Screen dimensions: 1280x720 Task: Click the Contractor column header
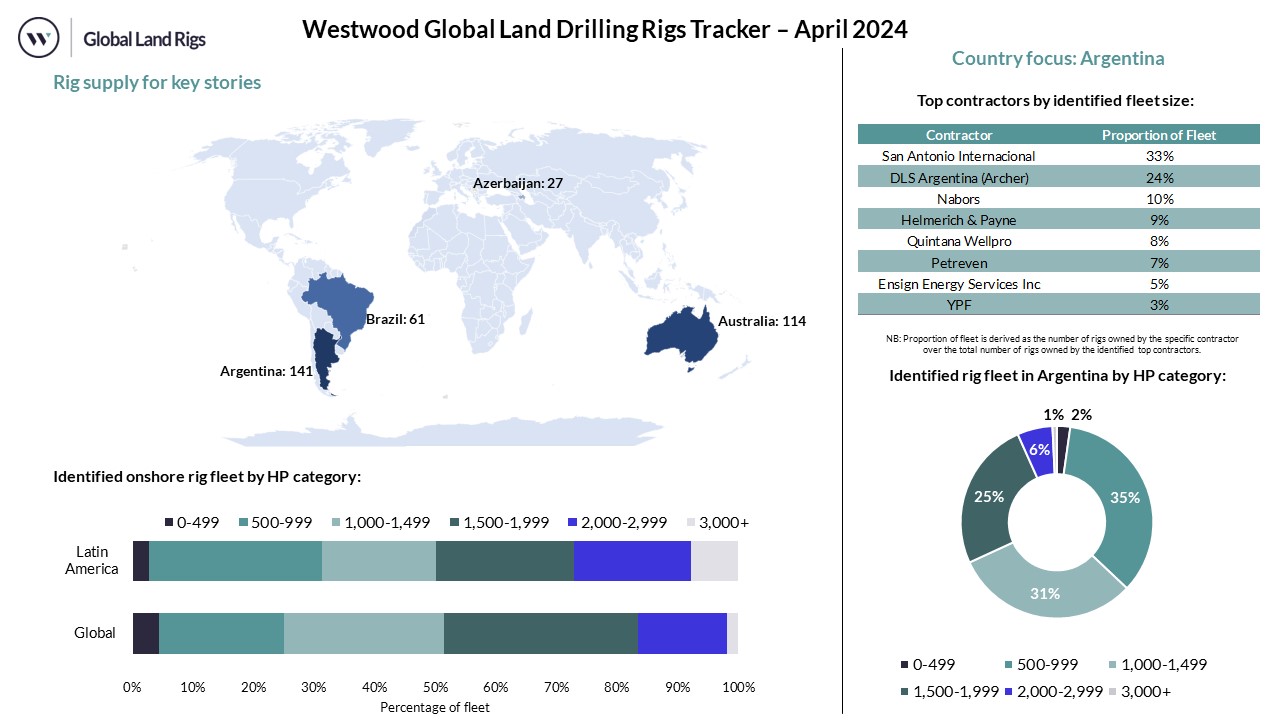click(958, 135)
